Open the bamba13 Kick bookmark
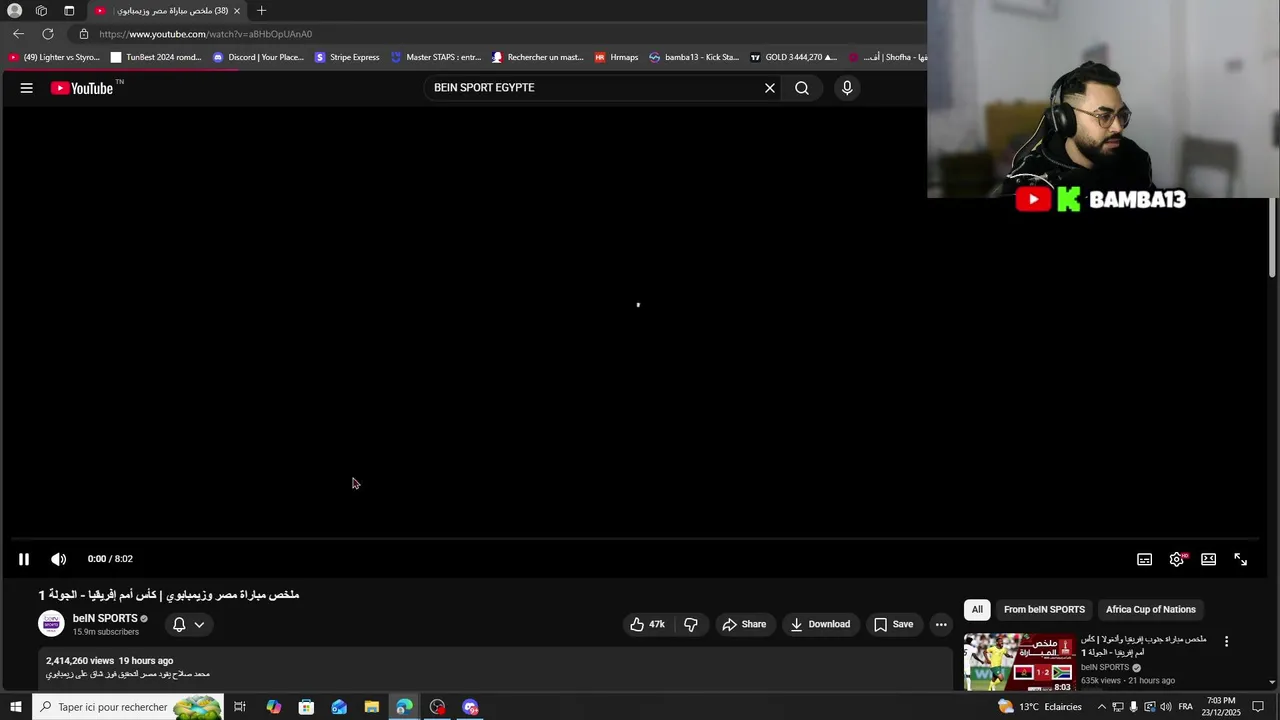 (694, 57)
